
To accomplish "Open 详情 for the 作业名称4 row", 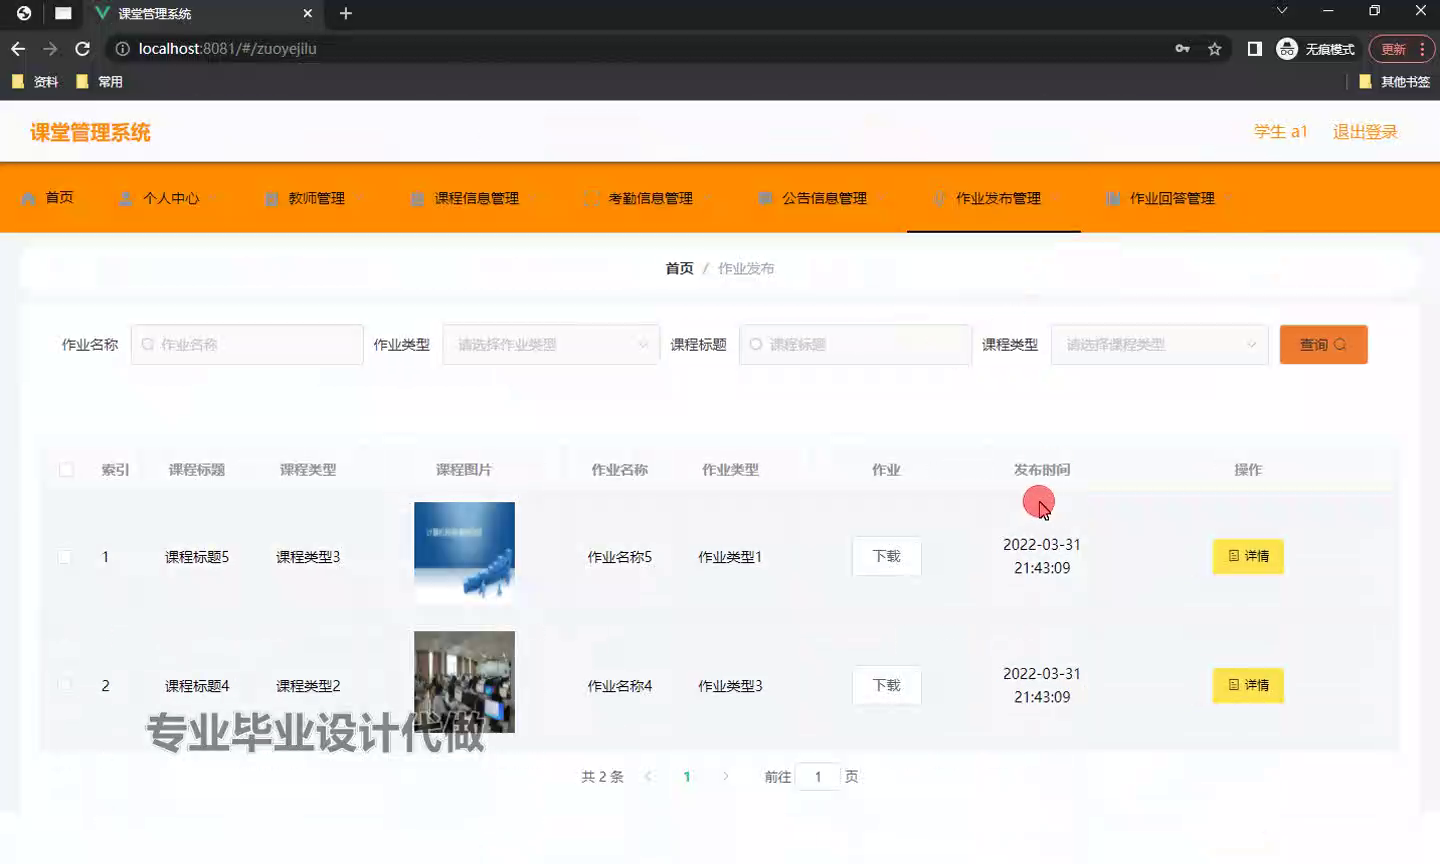I will point(1248,685).
